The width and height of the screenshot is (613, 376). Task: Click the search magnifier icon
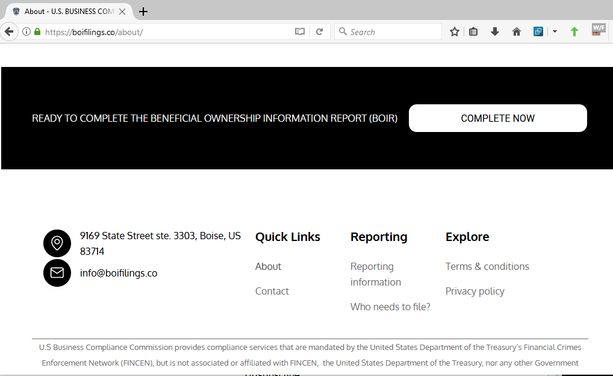pos(343,31)
